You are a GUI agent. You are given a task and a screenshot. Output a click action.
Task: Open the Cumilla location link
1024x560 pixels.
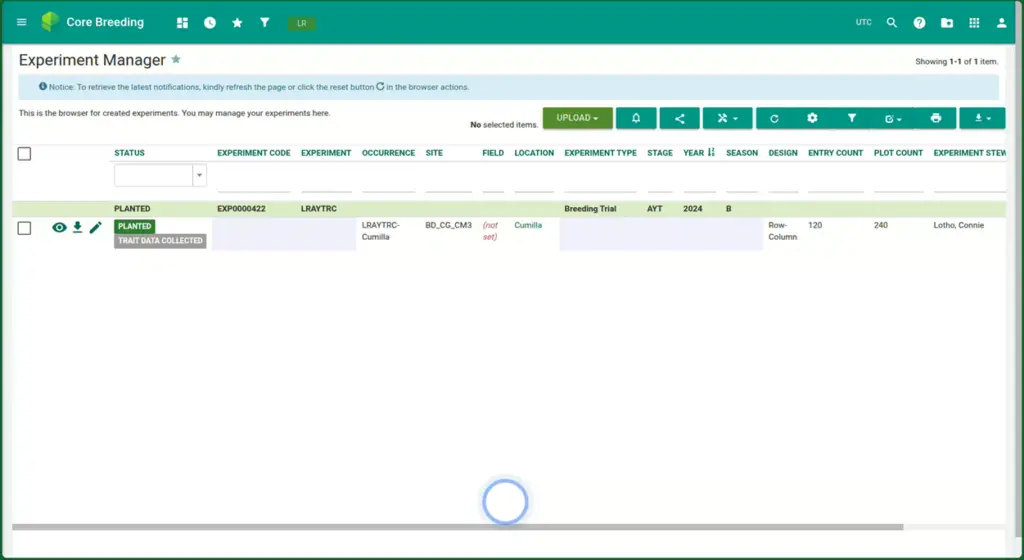[528, 226]
